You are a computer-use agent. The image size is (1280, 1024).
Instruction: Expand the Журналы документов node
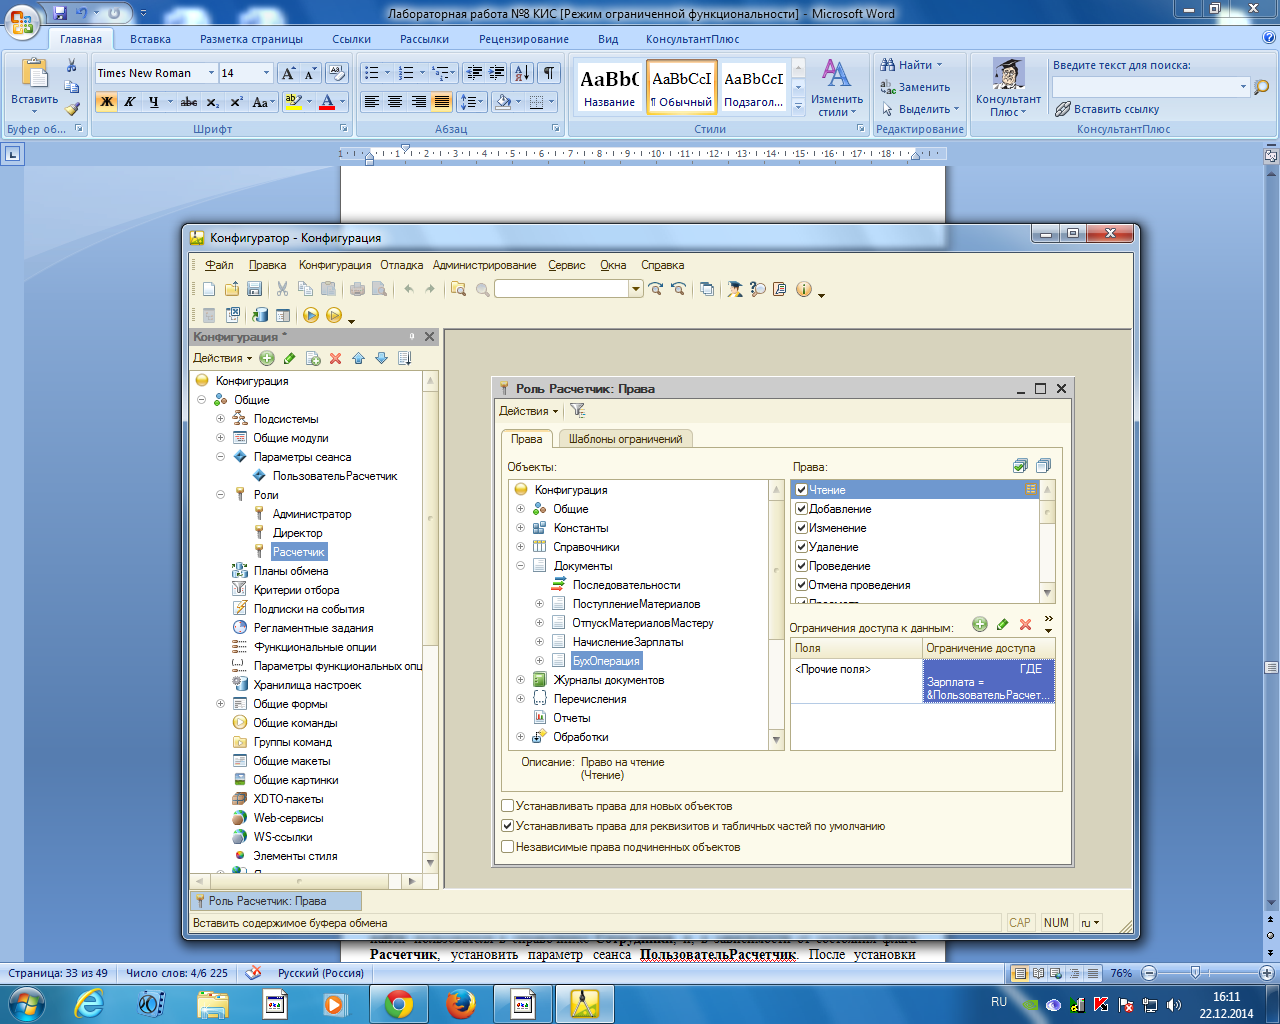520,680
